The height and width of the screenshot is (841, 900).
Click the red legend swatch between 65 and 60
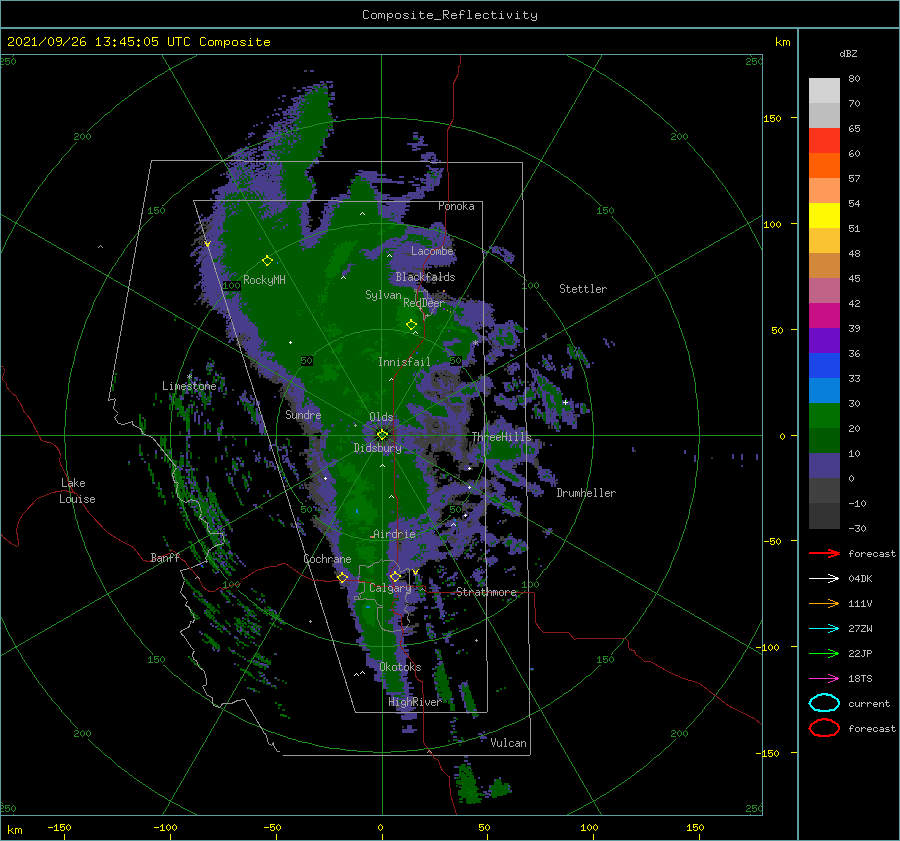tap(824, 141)
